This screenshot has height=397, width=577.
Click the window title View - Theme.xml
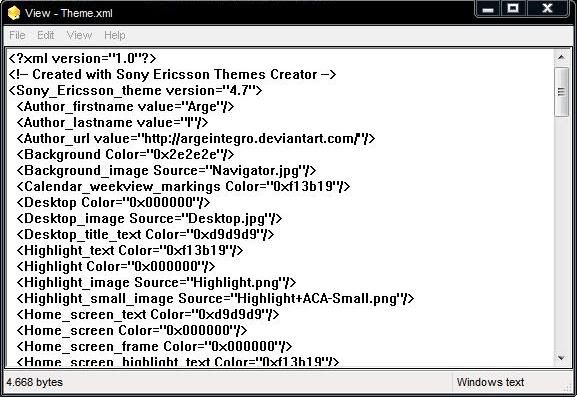[69, 13]
